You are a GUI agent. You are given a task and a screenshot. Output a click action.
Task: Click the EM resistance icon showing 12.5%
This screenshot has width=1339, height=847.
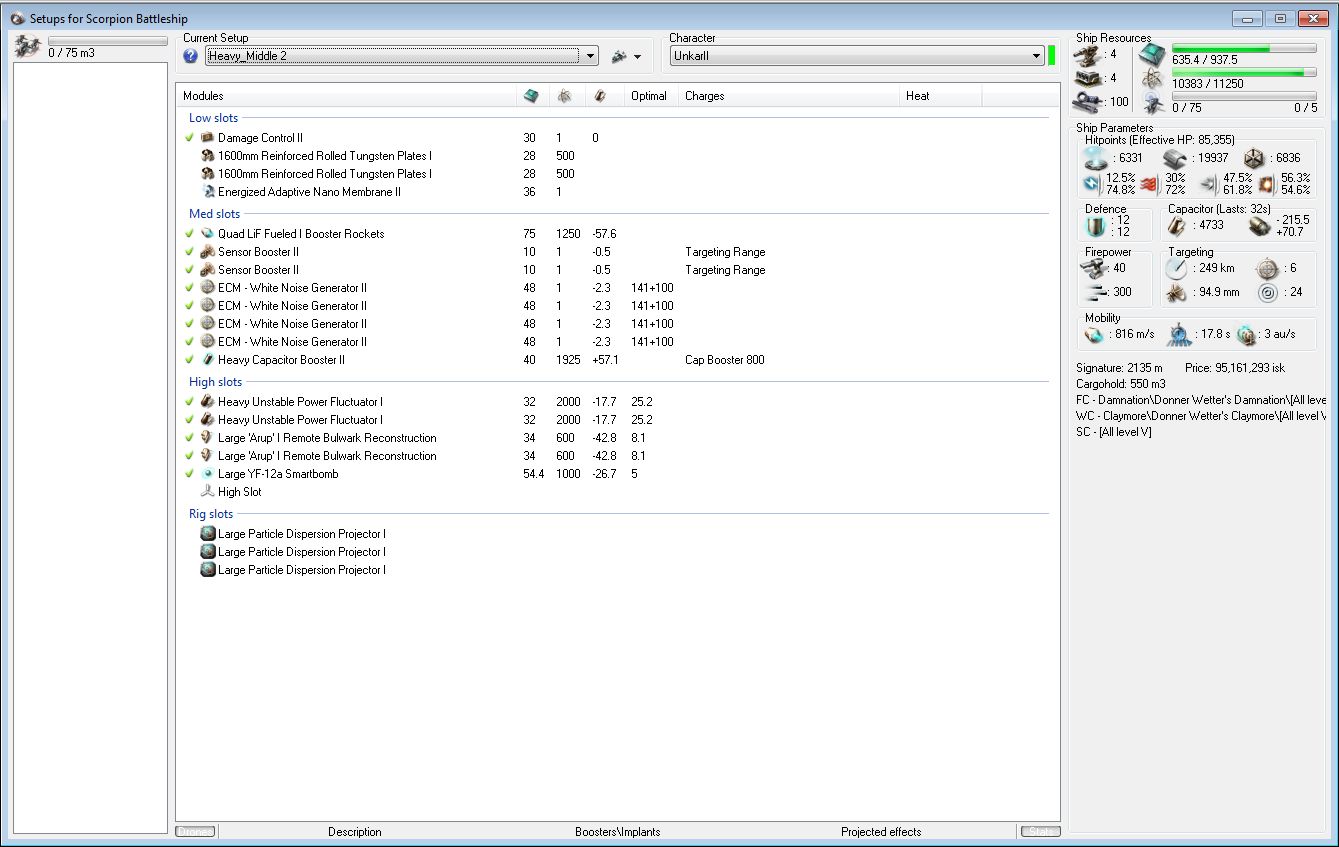[x=1093, y=183]
